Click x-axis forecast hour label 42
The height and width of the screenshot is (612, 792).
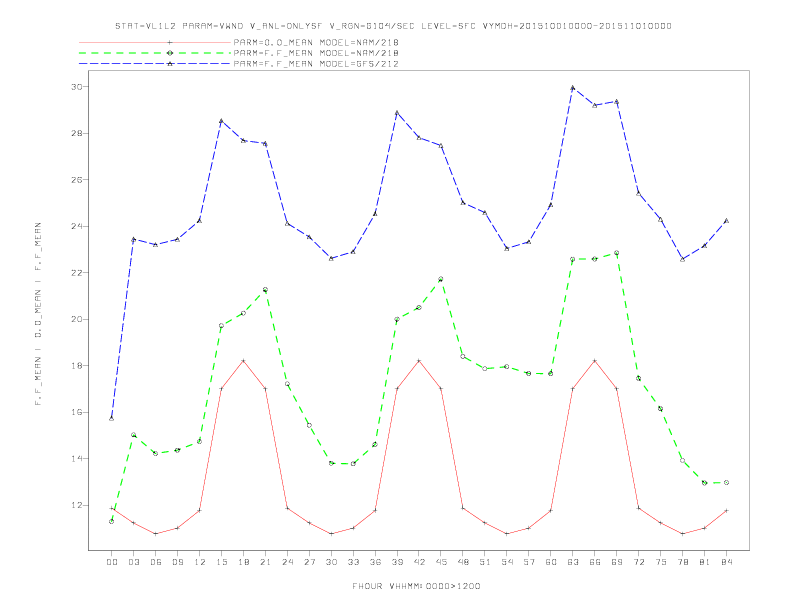419,562
